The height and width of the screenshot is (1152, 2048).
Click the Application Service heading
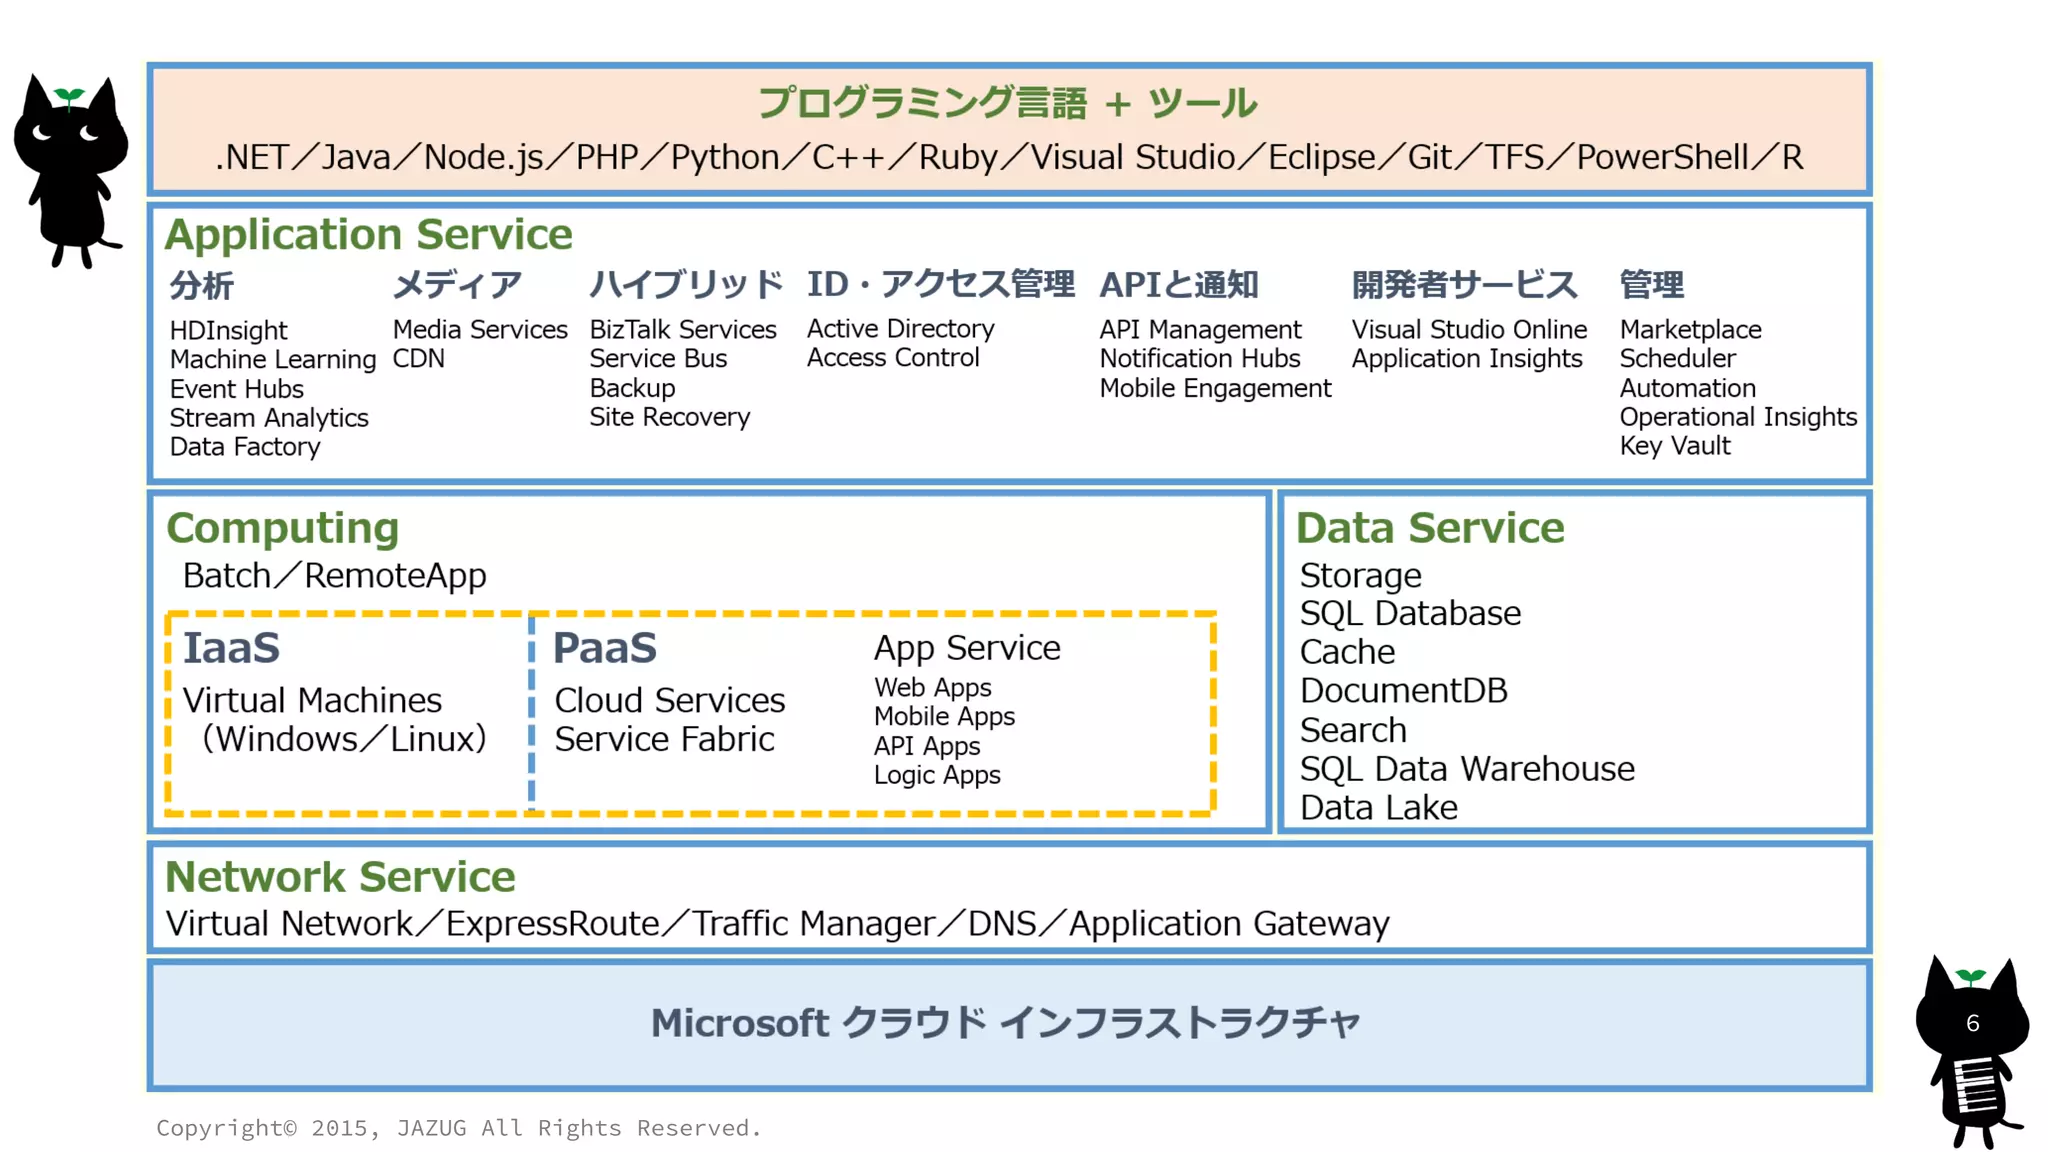[368, 235]
